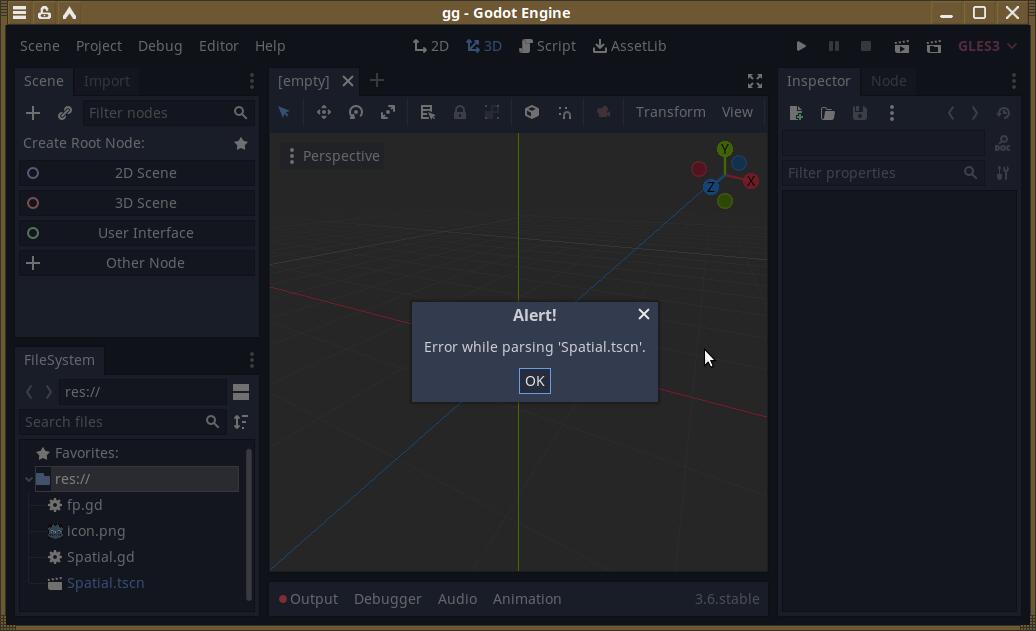Open the Transform menu
Image resolution: width=1036 pixels, height=631 pixels.
click(671, 112)
